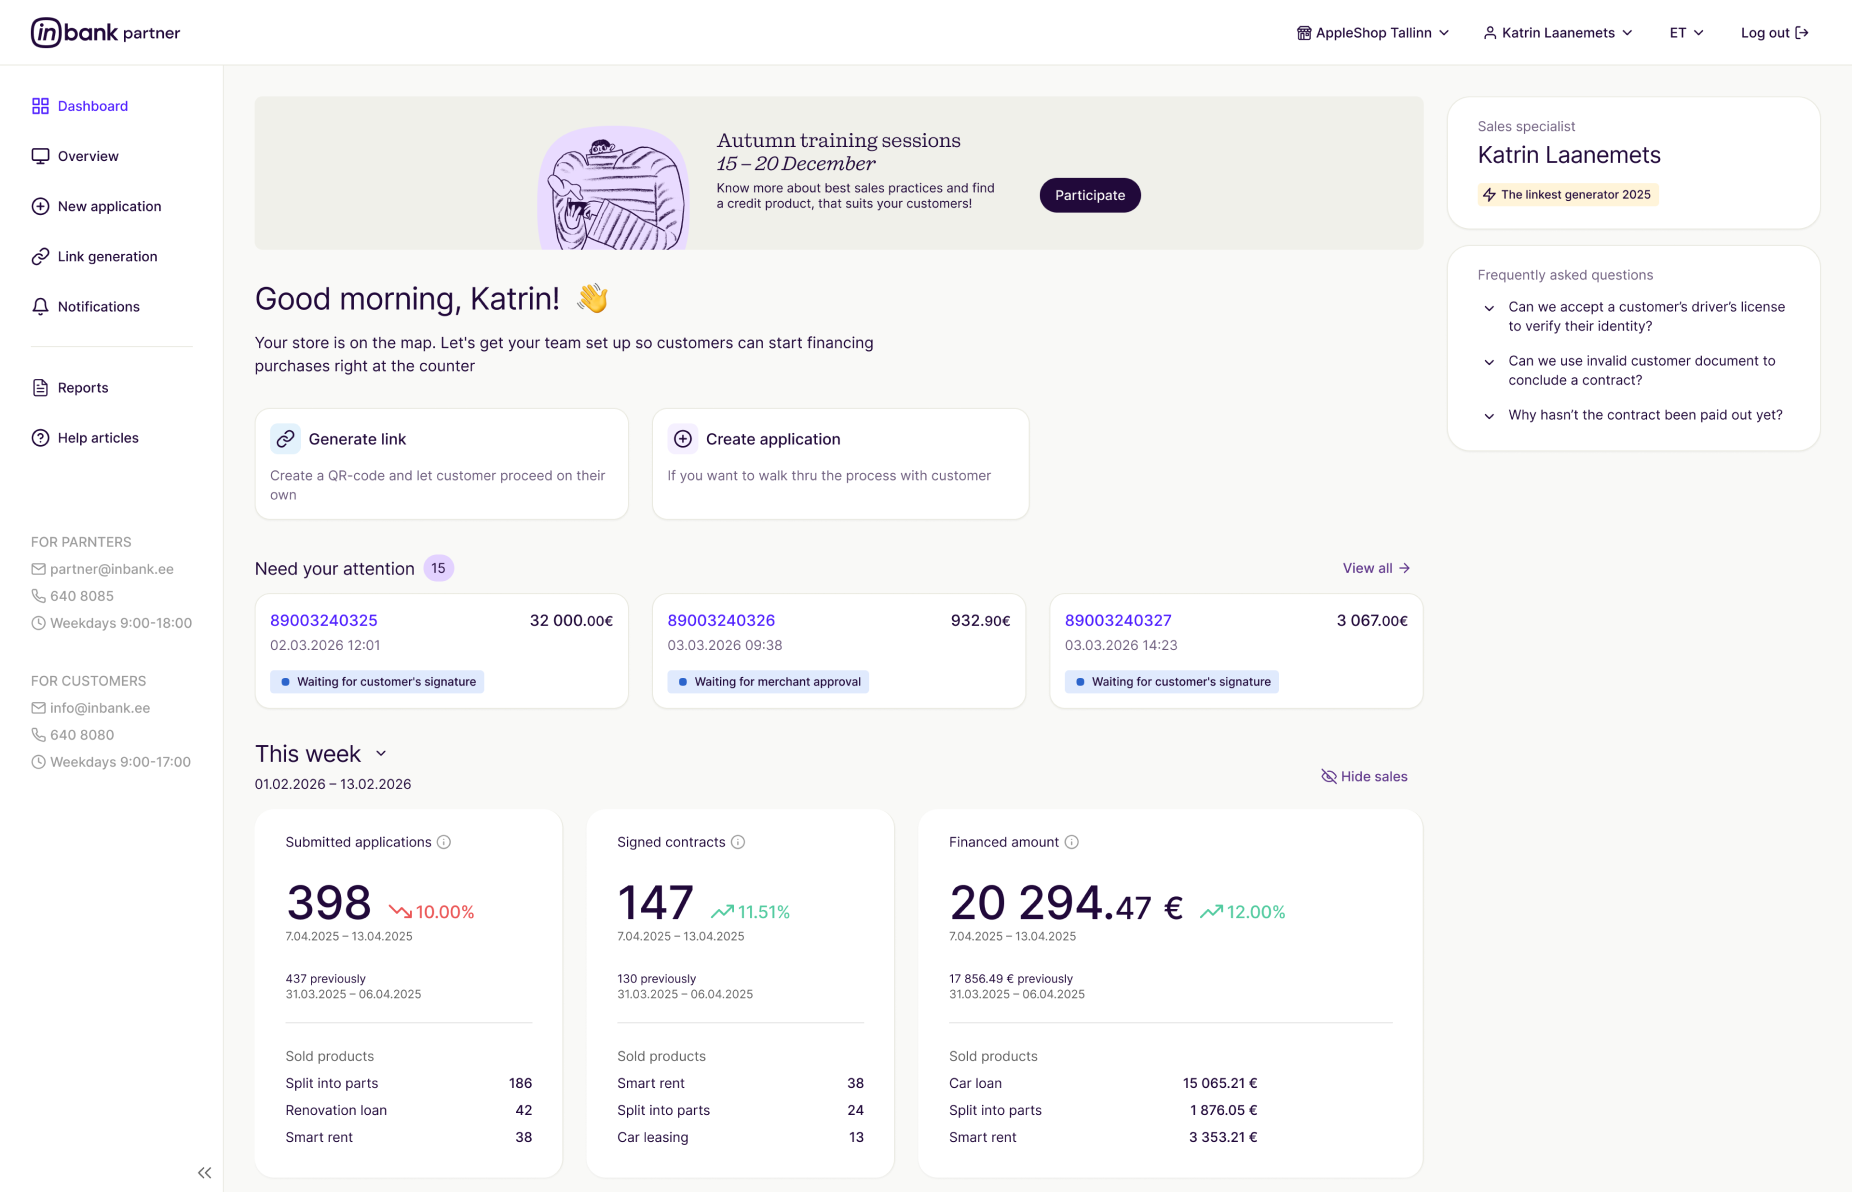This screenshot has width=1852, height=1192.
Task: Click the info icon next to Financed amount
Action: (x=1071, y=842)
